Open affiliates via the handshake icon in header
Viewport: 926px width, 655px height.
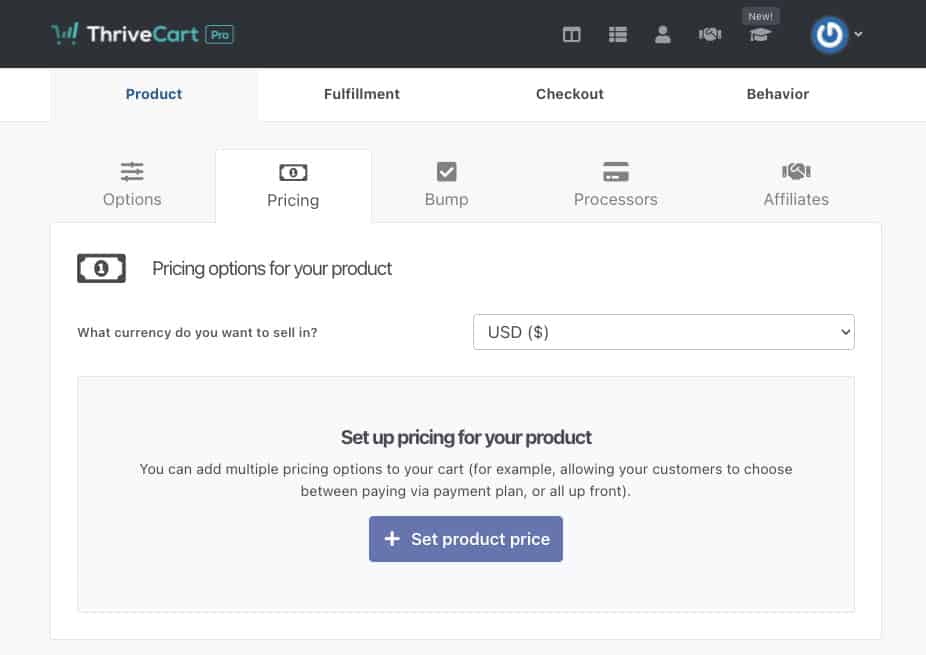[x=710, y=33]
